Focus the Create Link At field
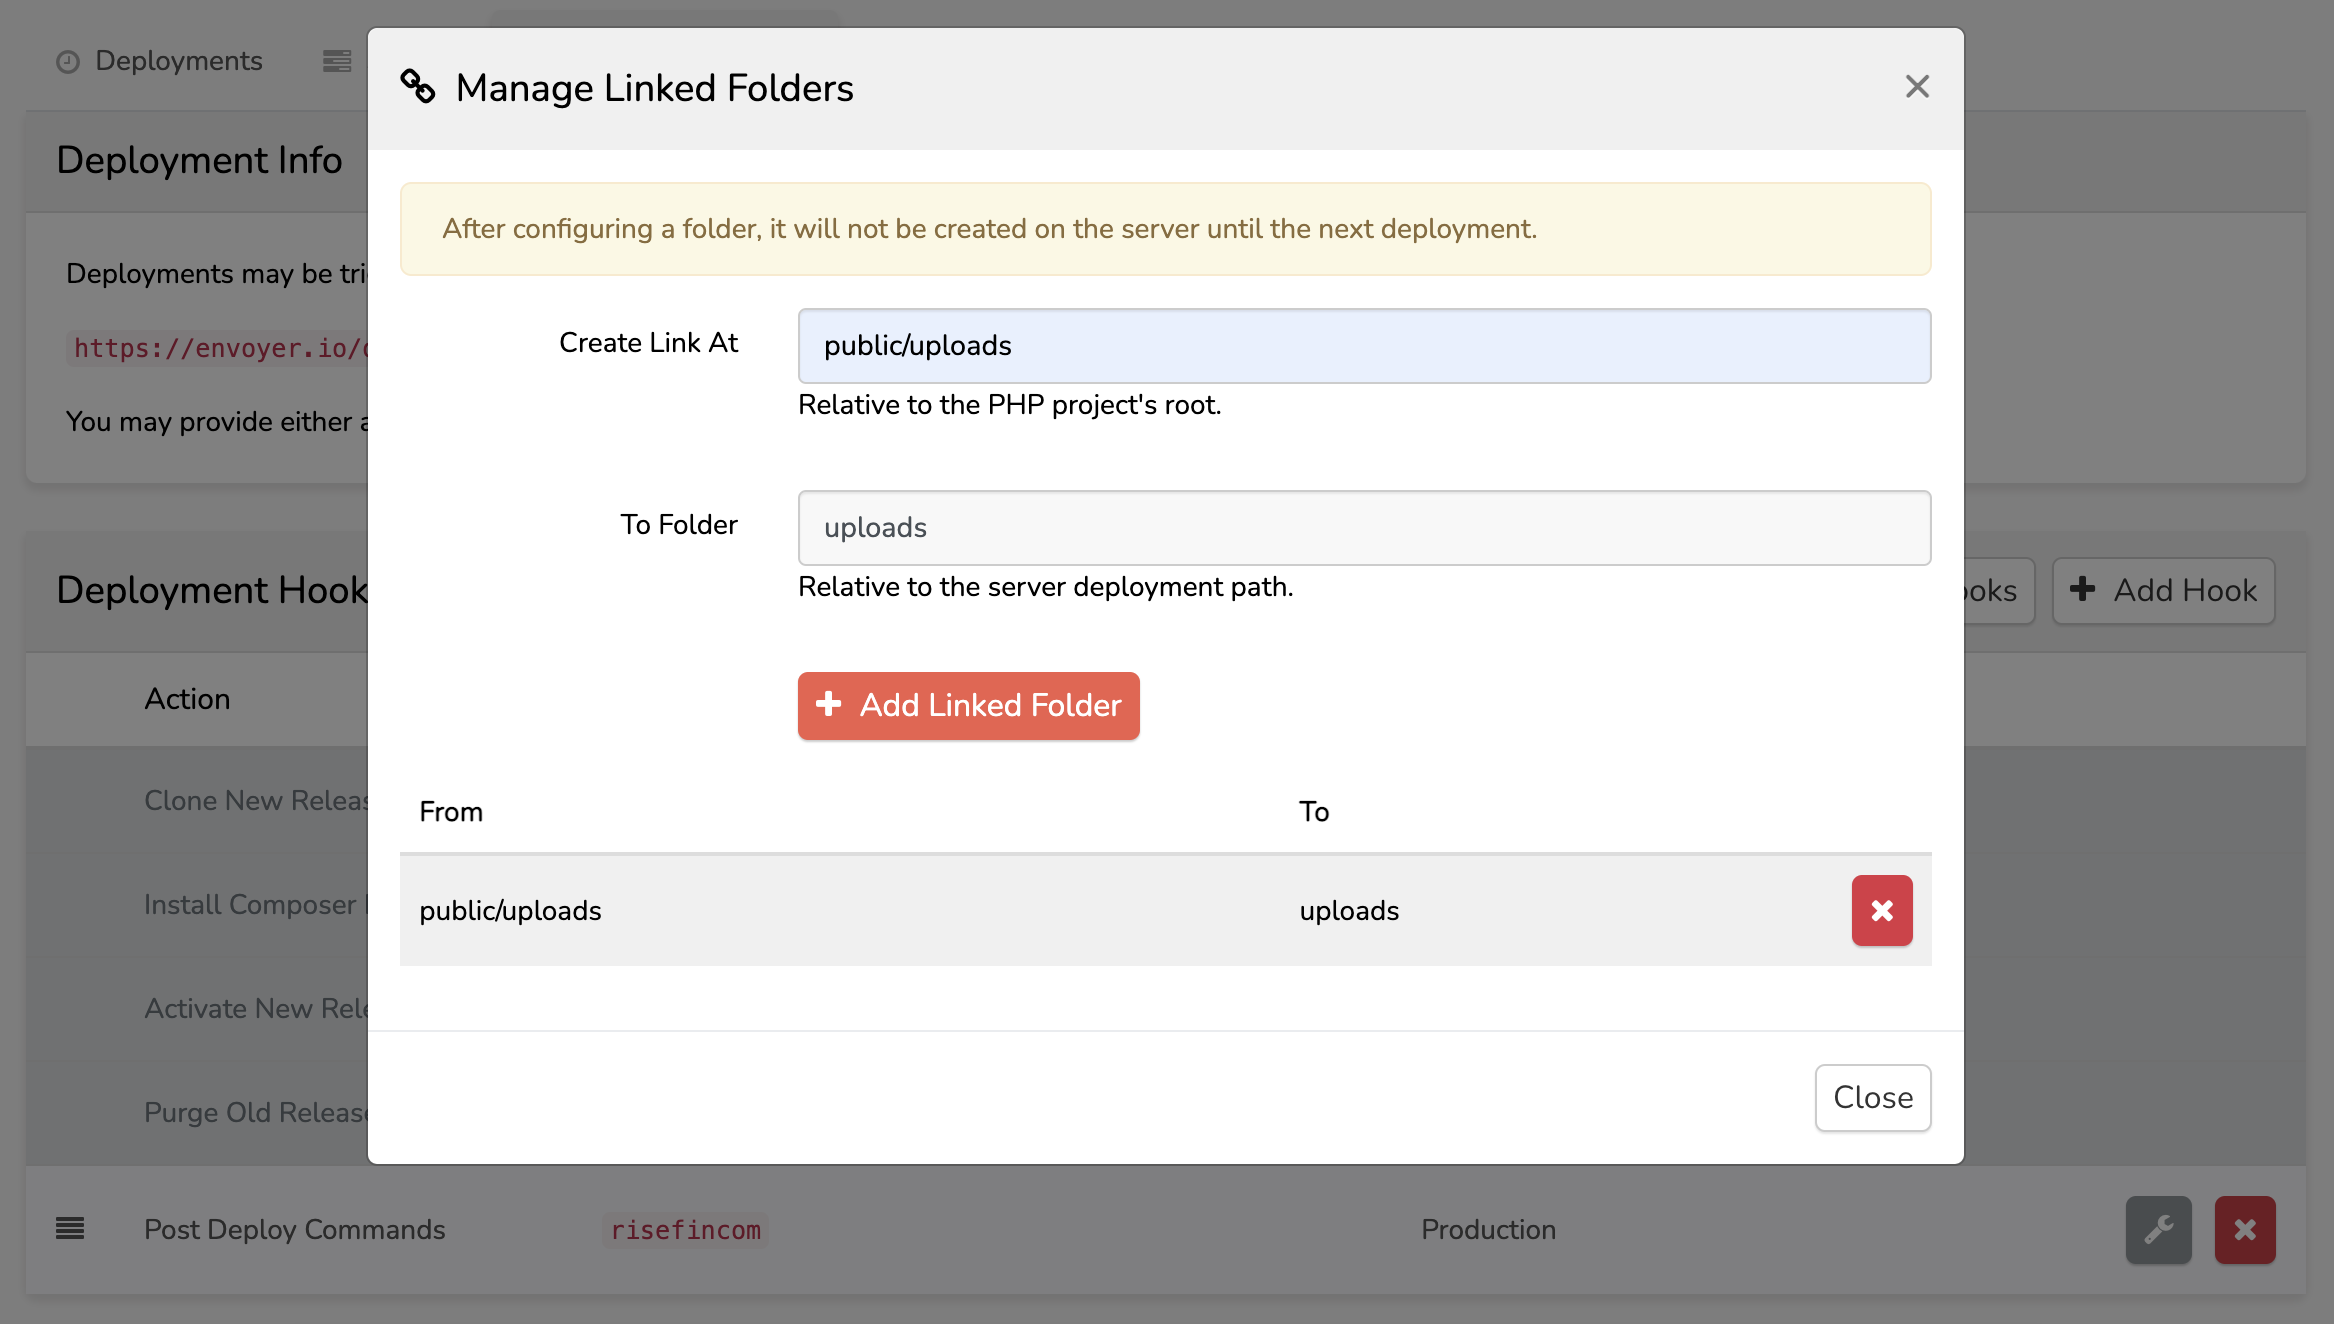Viewport: 2334px width, 1324px height. tap(1363, 346)
